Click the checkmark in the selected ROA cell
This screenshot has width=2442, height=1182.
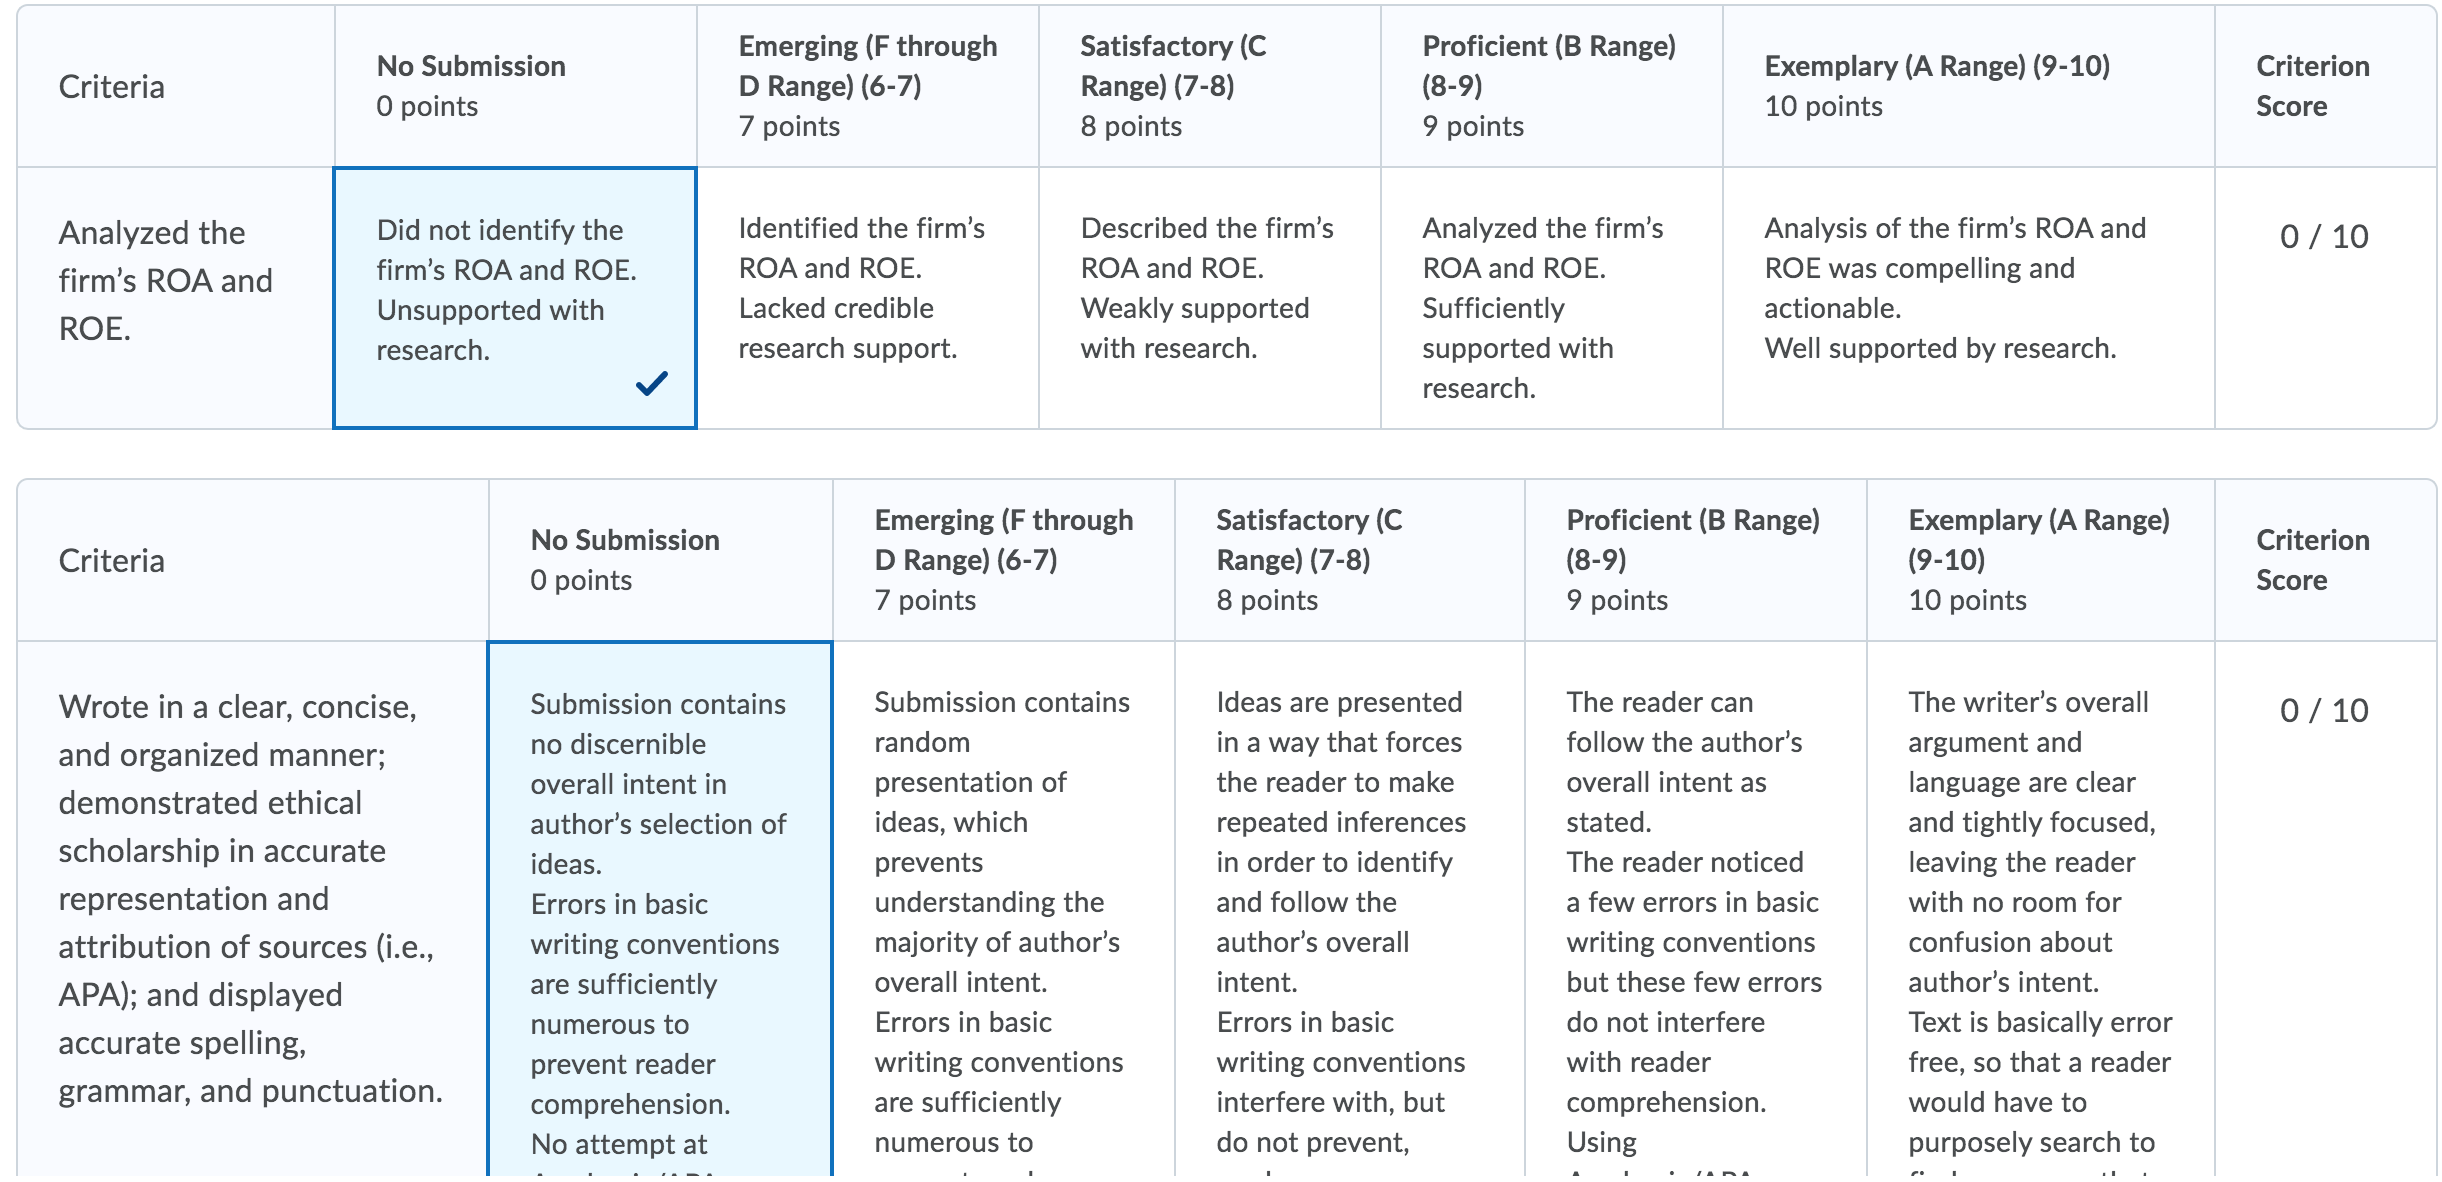coord(651,383)
